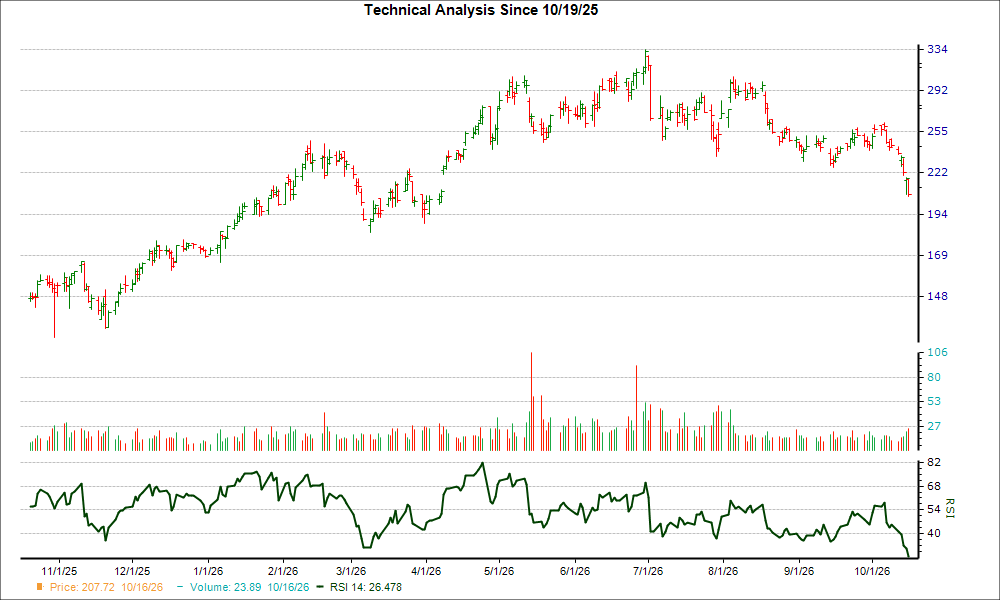Click the 'Price: 207.72 10/16/26' legend text

point(107,587)
